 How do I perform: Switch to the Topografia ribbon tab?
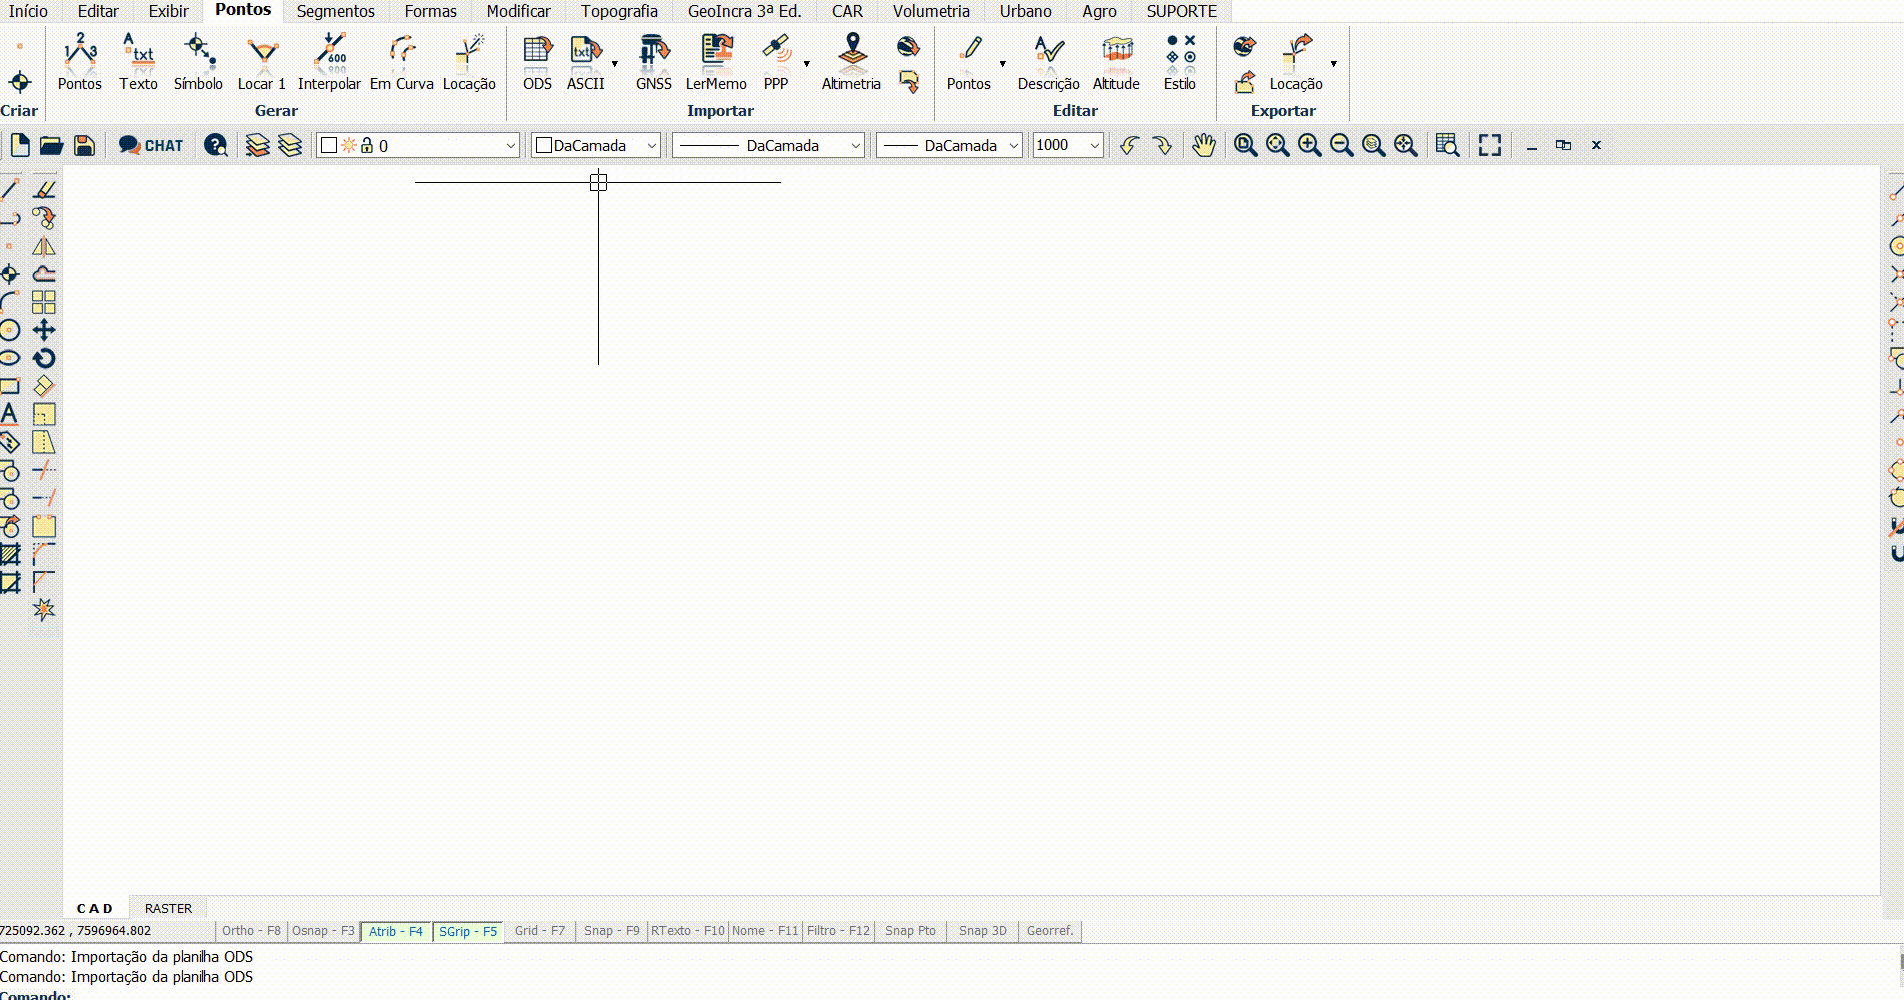pos(618,11)
